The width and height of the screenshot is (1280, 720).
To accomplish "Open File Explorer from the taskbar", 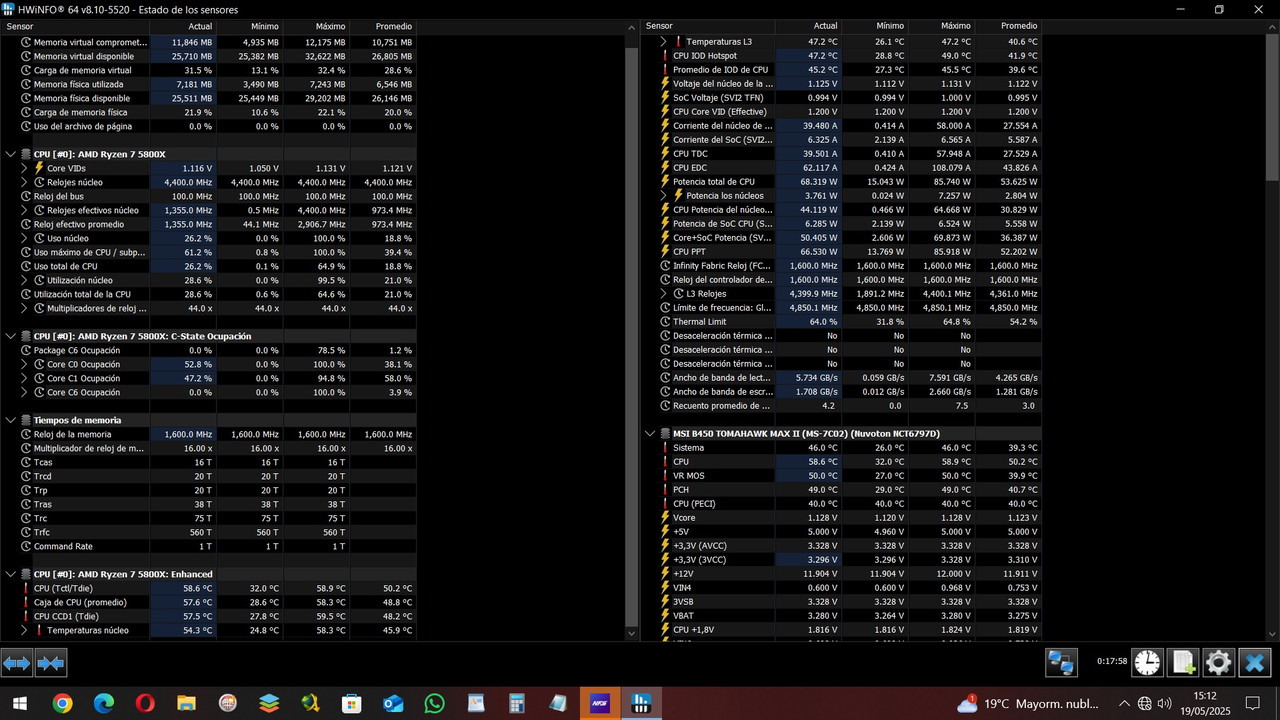I will [x=186, y=704].
